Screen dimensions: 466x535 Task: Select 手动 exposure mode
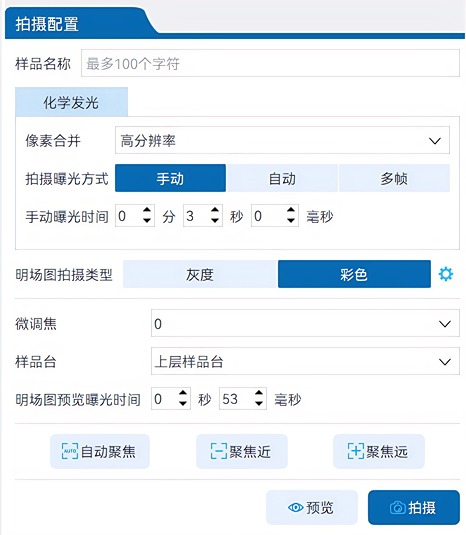(x=170, y=178)
